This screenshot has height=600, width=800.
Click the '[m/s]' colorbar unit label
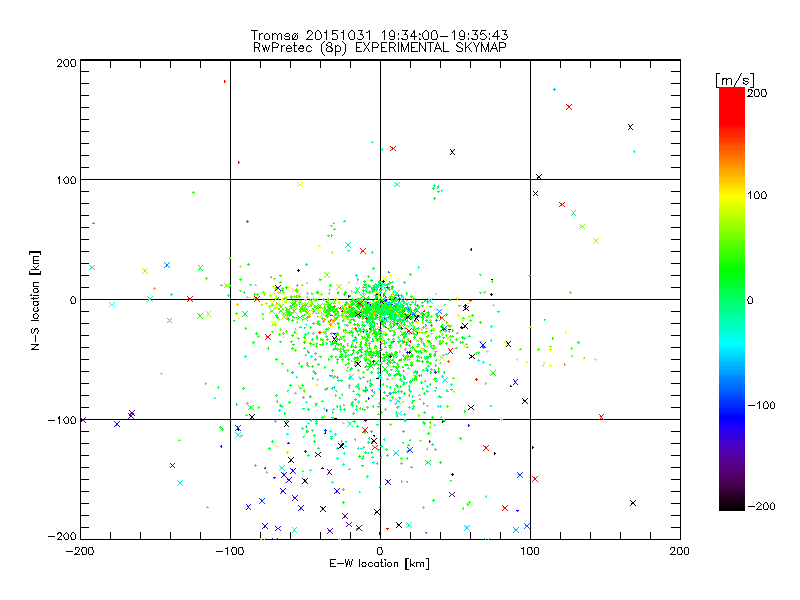[735, 80]
